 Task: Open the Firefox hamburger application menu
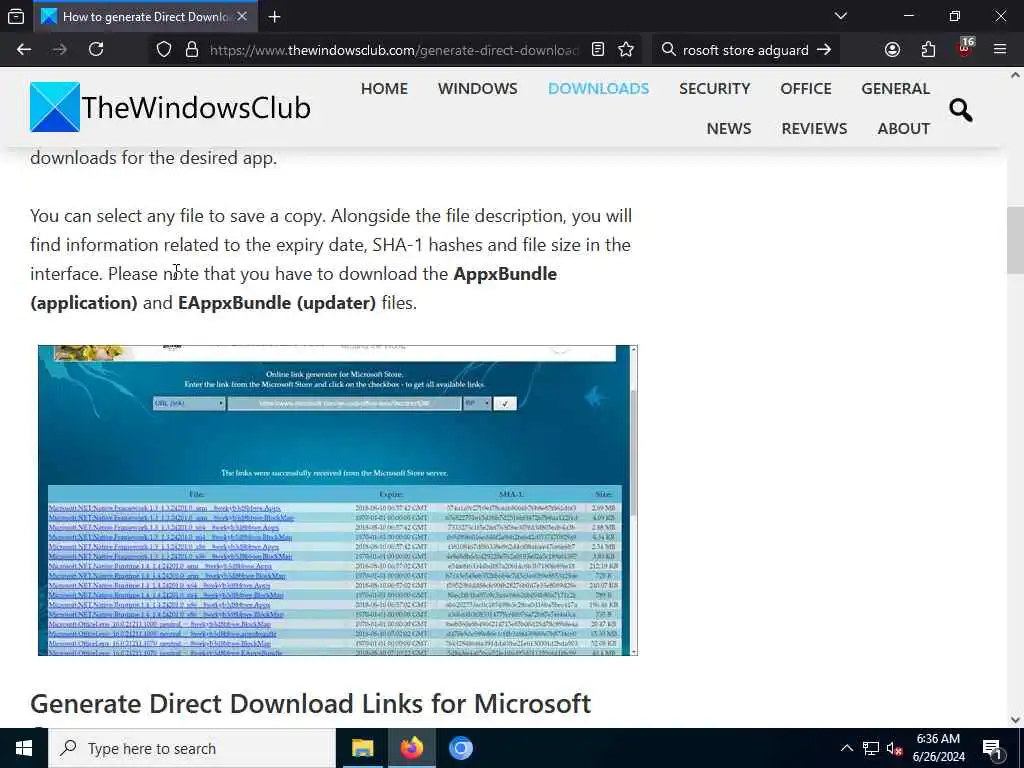(1000, 50)
